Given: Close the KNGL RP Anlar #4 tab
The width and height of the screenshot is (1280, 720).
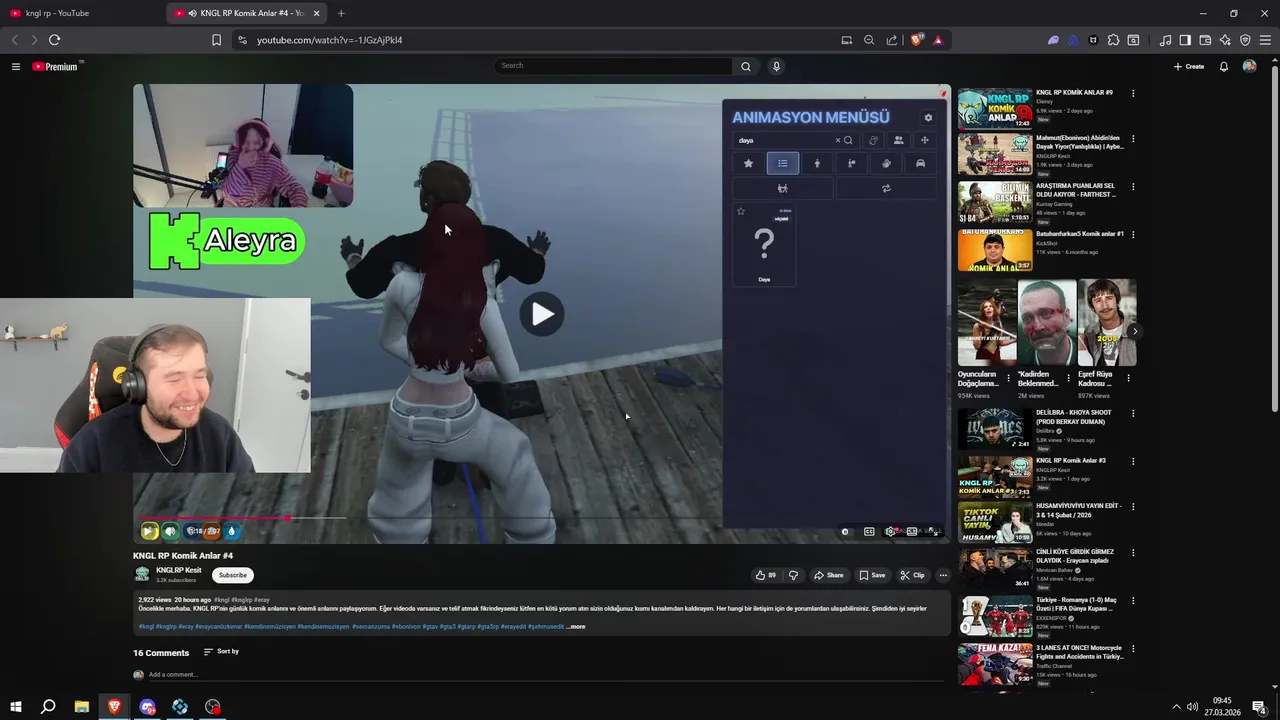Looking at the screenshot, I should (317, 13).
